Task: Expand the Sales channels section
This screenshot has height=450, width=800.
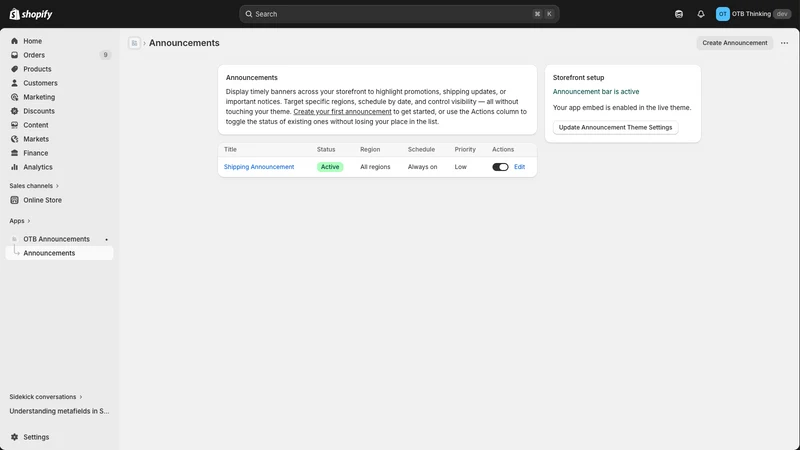Action: [x=34, y=186]
